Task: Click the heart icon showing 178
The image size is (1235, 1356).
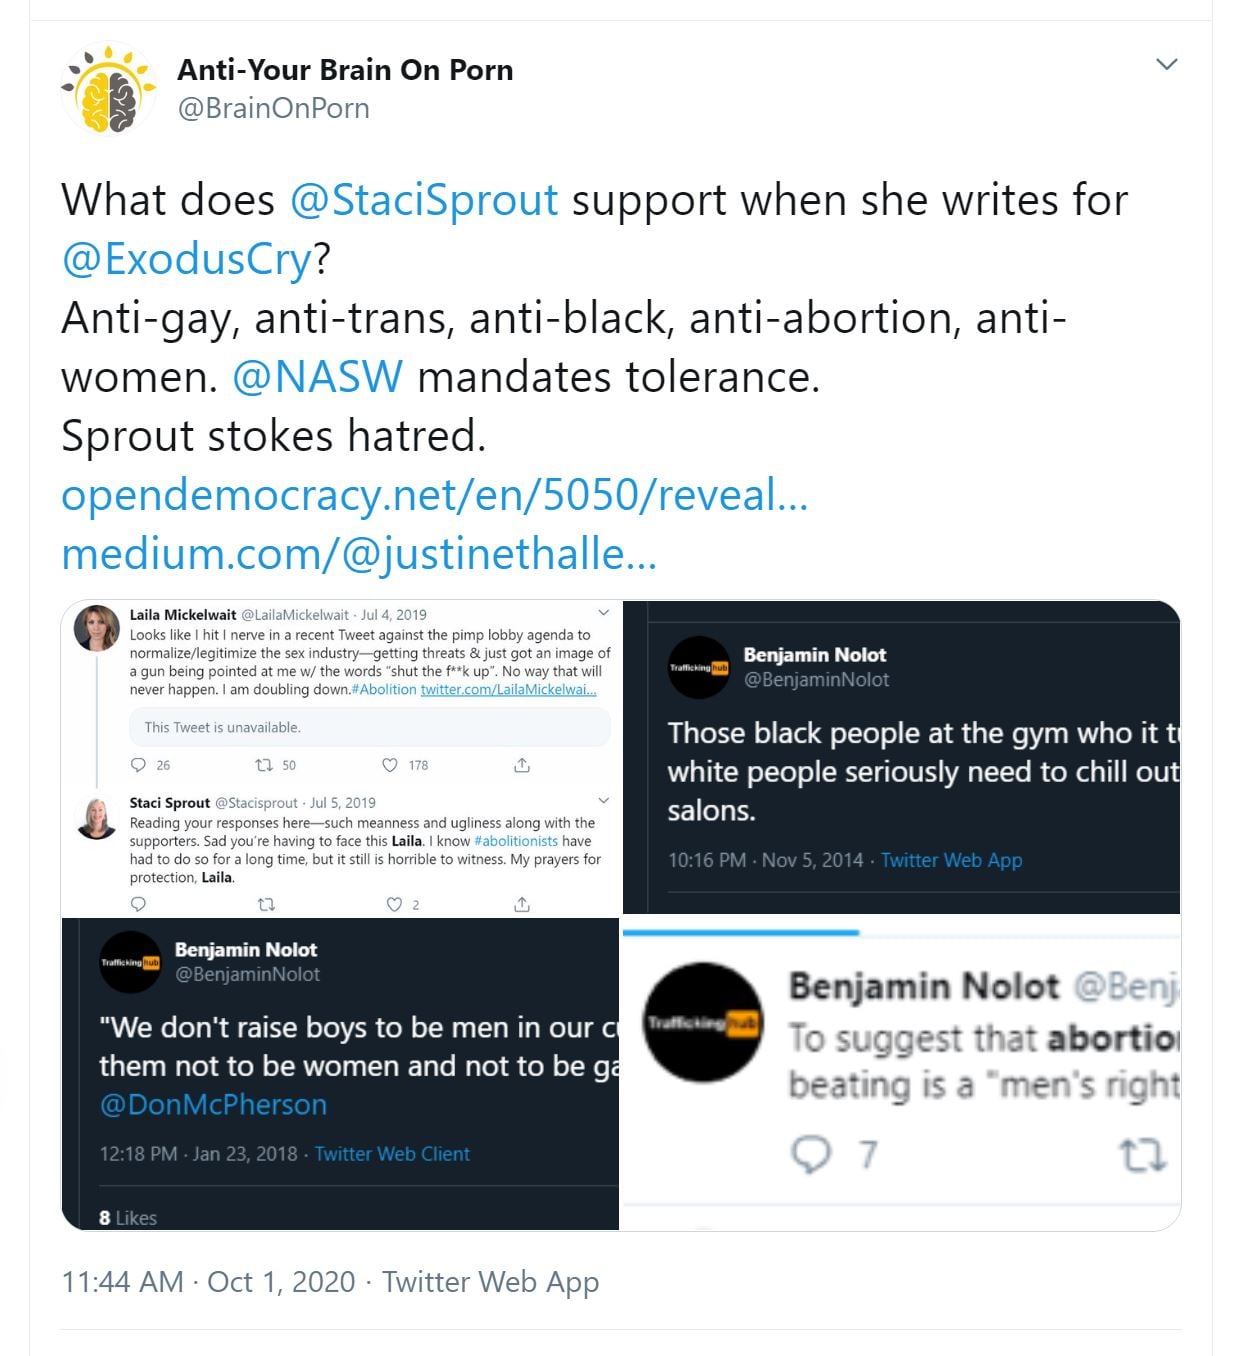Action: (x=390, y=765)
